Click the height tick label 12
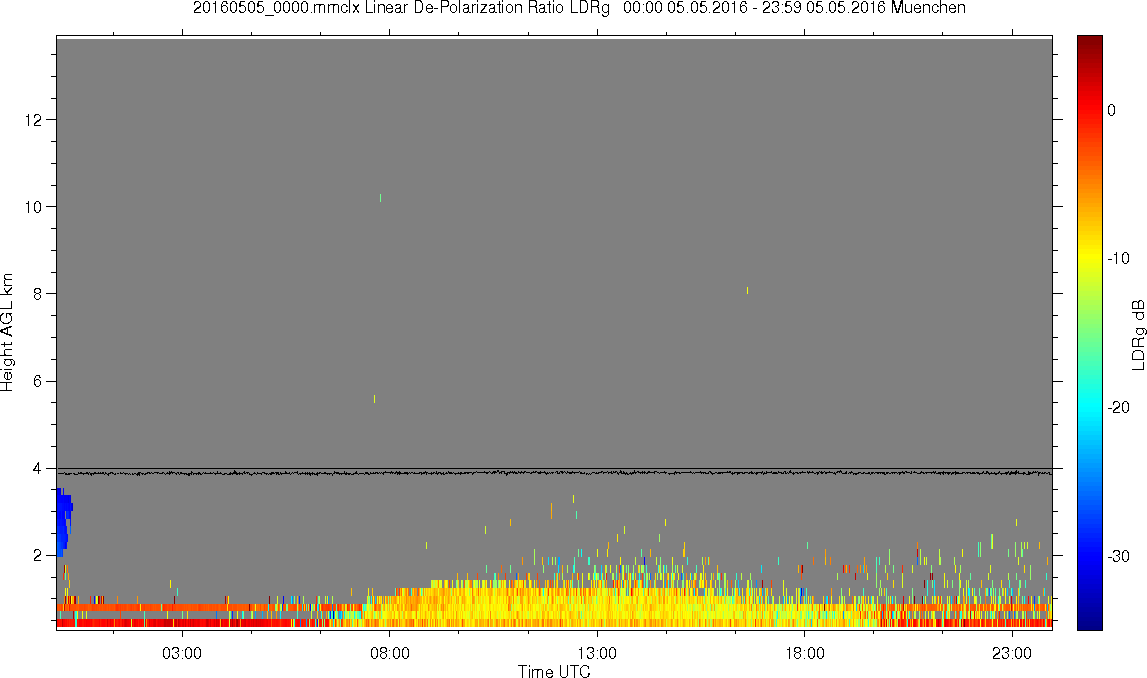This screenshot has height=678, width=1147. tap(34, 119)
